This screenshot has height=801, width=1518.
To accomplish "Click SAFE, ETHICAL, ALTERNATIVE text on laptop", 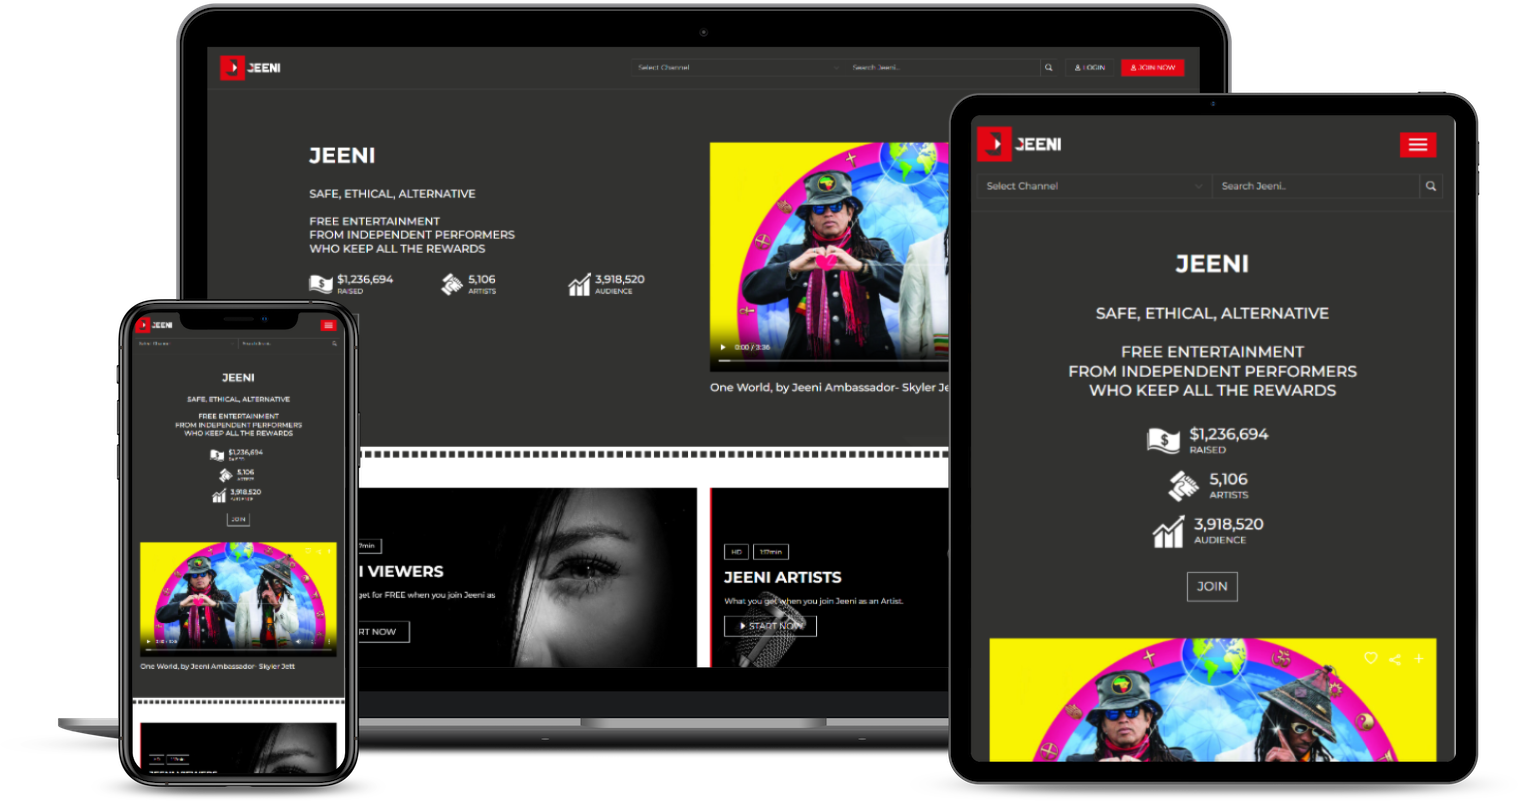I will pos(392,194).
